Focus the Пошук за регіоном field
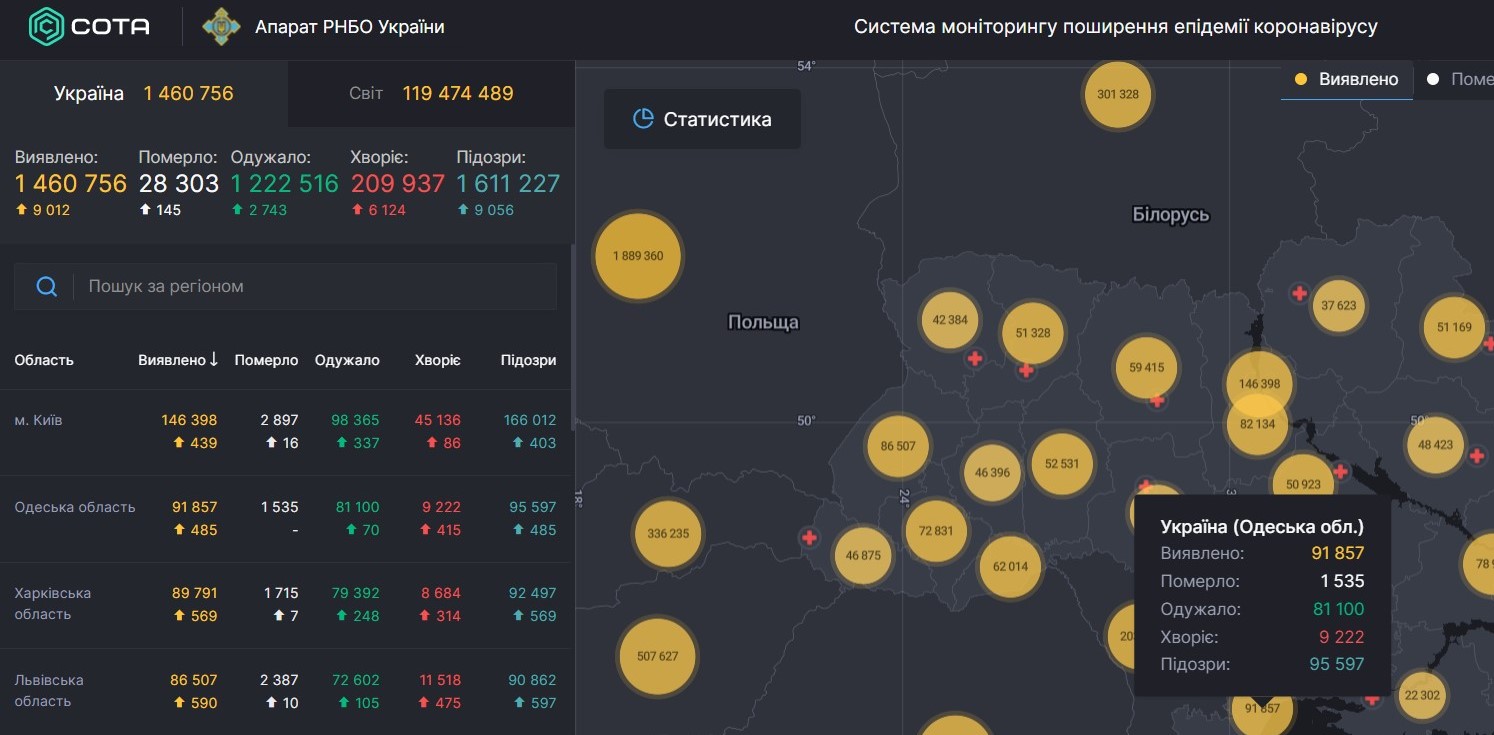 tap(285, 287)
